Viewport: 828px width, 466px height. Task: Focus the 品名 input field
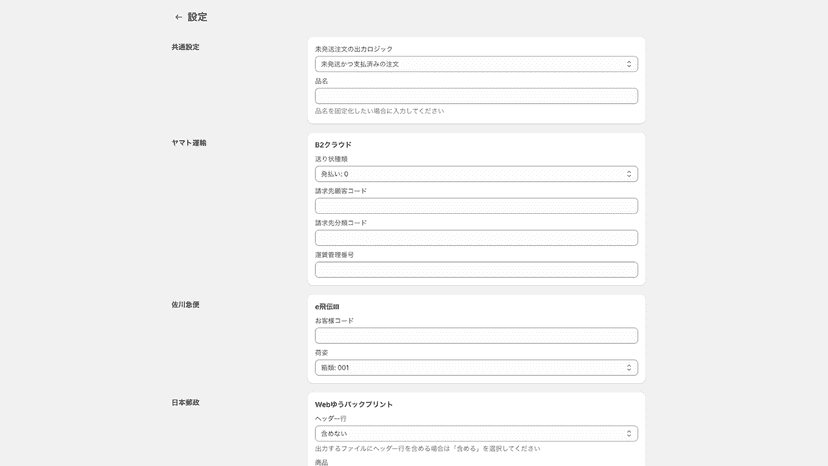pos(476,96)
